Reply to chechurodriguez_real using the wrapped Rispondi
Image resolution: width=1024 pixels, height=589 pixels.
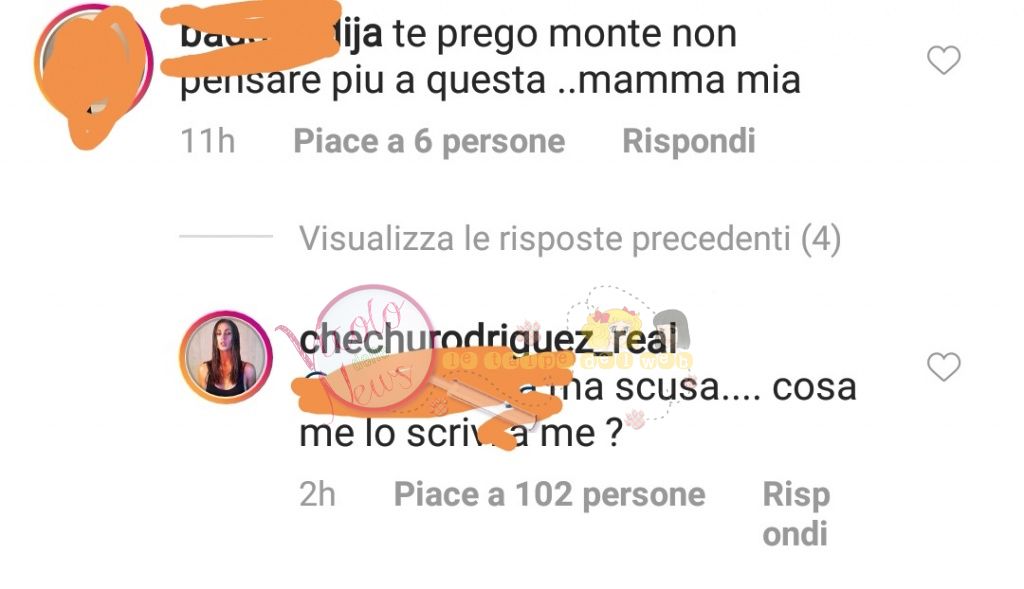click(796, 514)
